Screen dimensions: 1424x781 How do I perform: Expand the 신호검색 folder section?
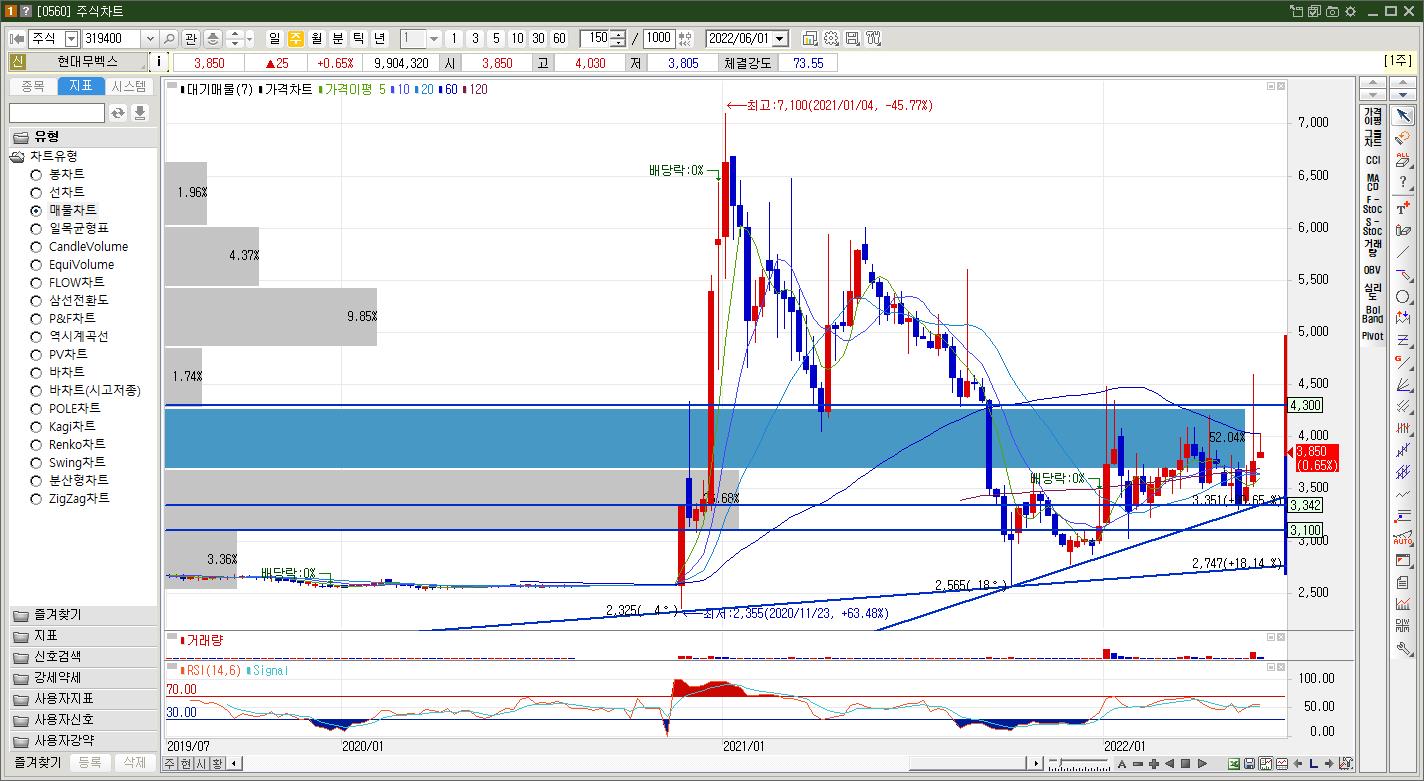click(83, 657)
